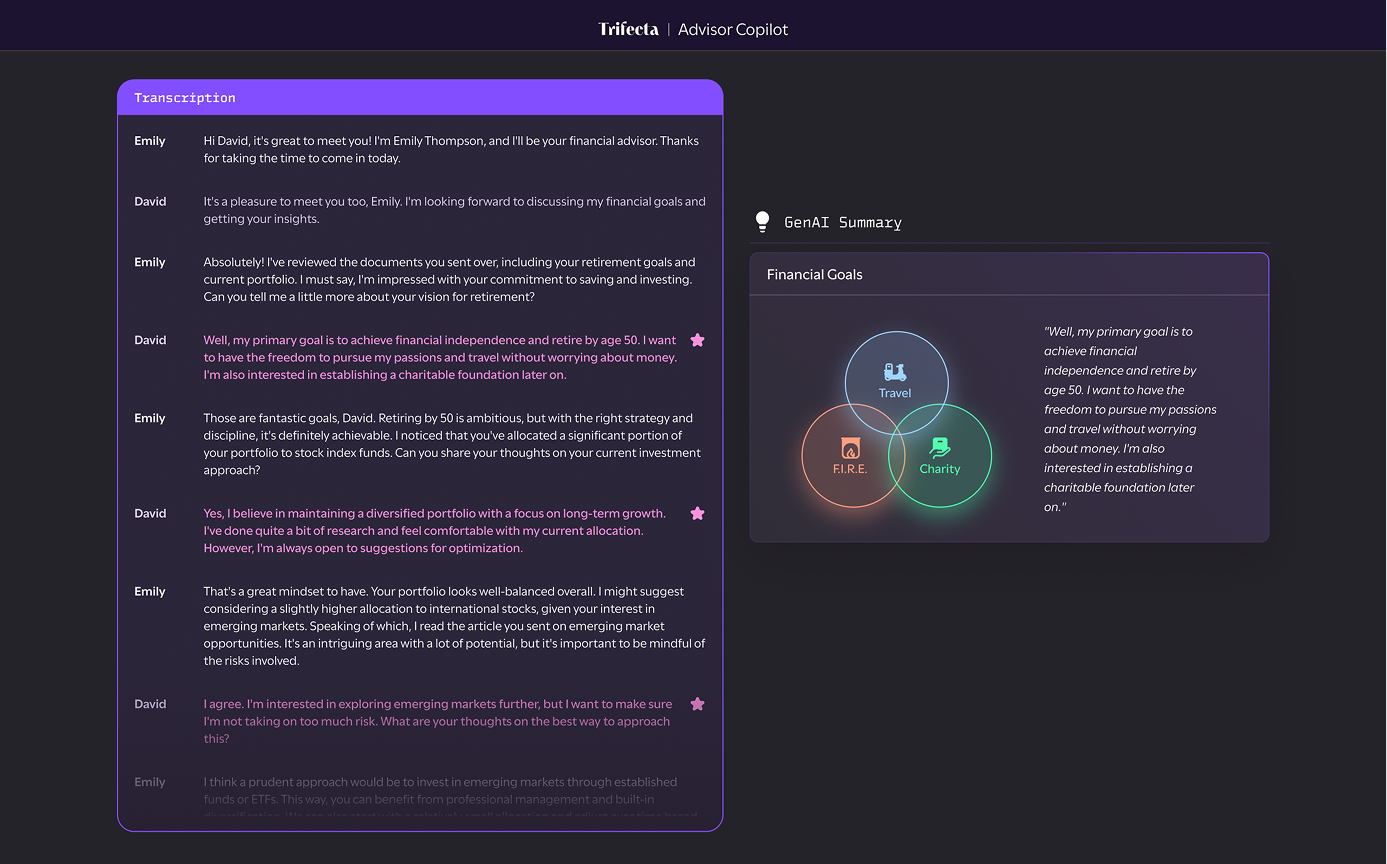Click the star beside the emerging markets risk message
Viewport: 1387px width, 864px height.
point(698,704)
